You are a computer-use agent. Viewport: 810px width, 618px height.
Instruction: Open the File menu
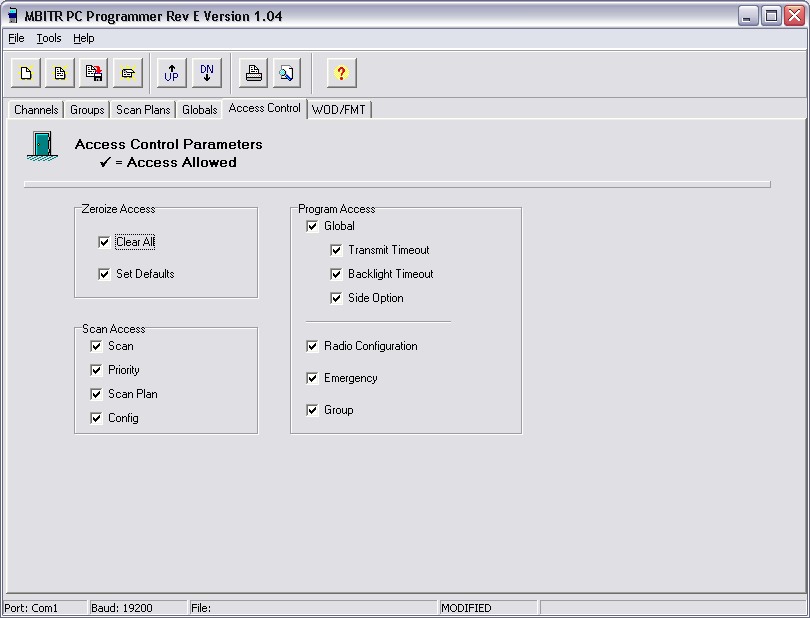[16, 38]
